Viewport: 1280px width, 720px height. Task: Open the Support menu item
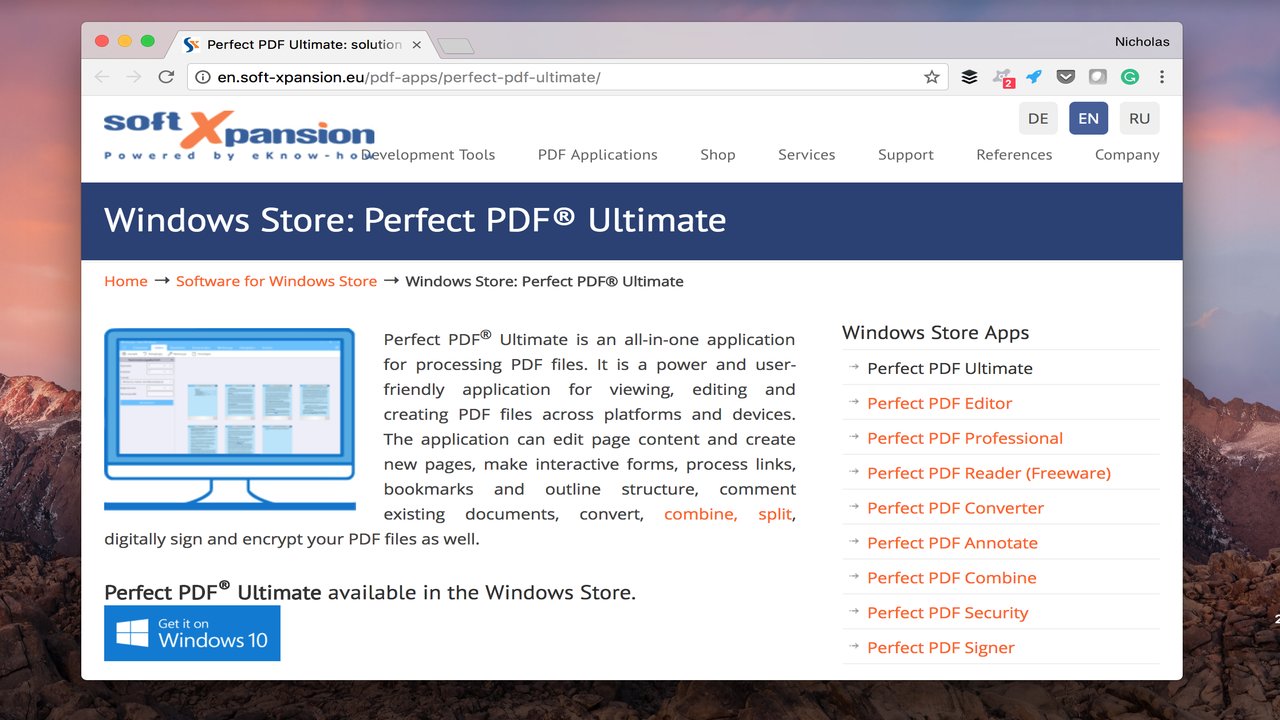(x=906, y=155)
